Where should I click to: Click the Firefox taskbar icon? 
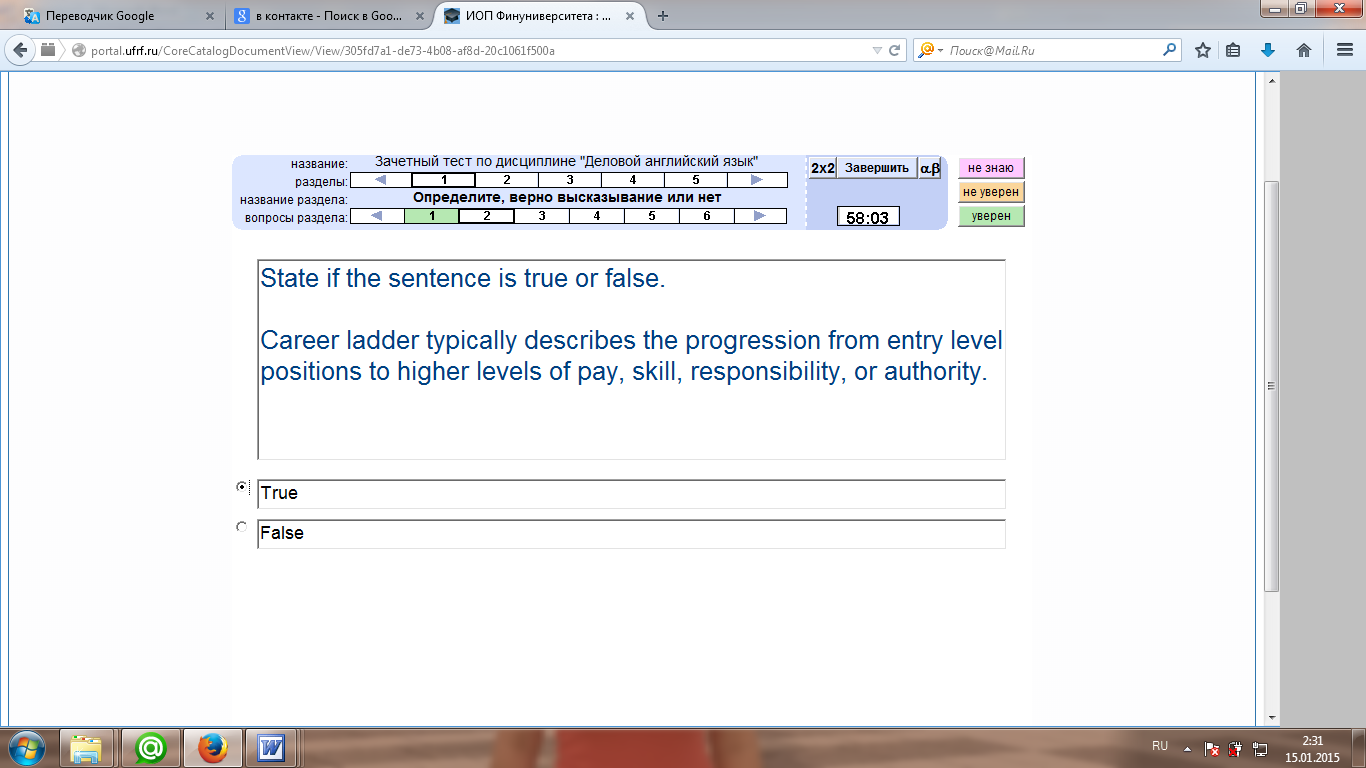211,747
